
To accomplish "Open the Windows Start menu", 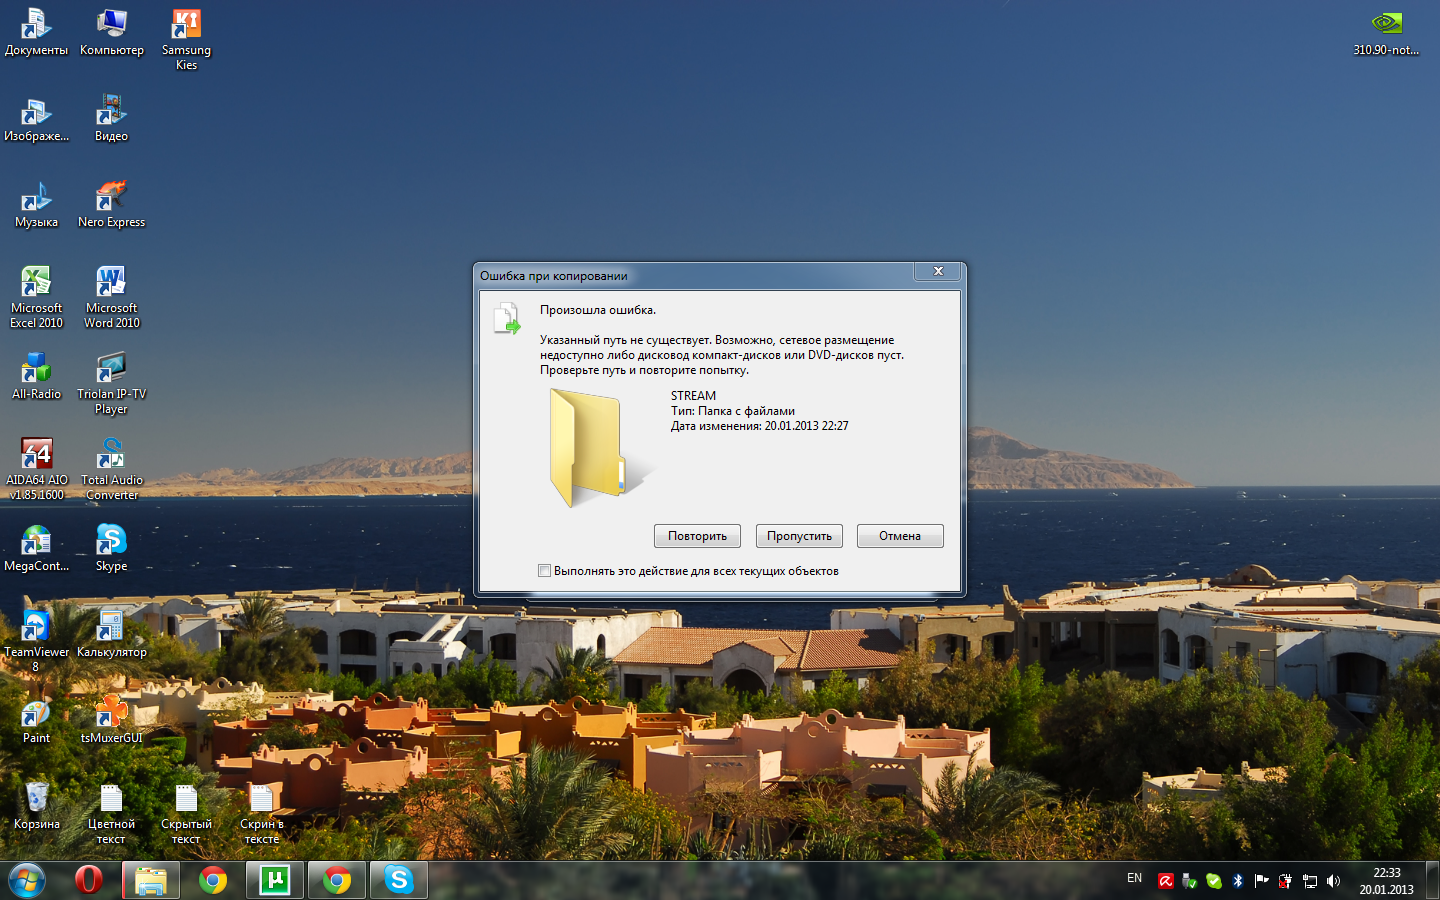I will 27,880.
